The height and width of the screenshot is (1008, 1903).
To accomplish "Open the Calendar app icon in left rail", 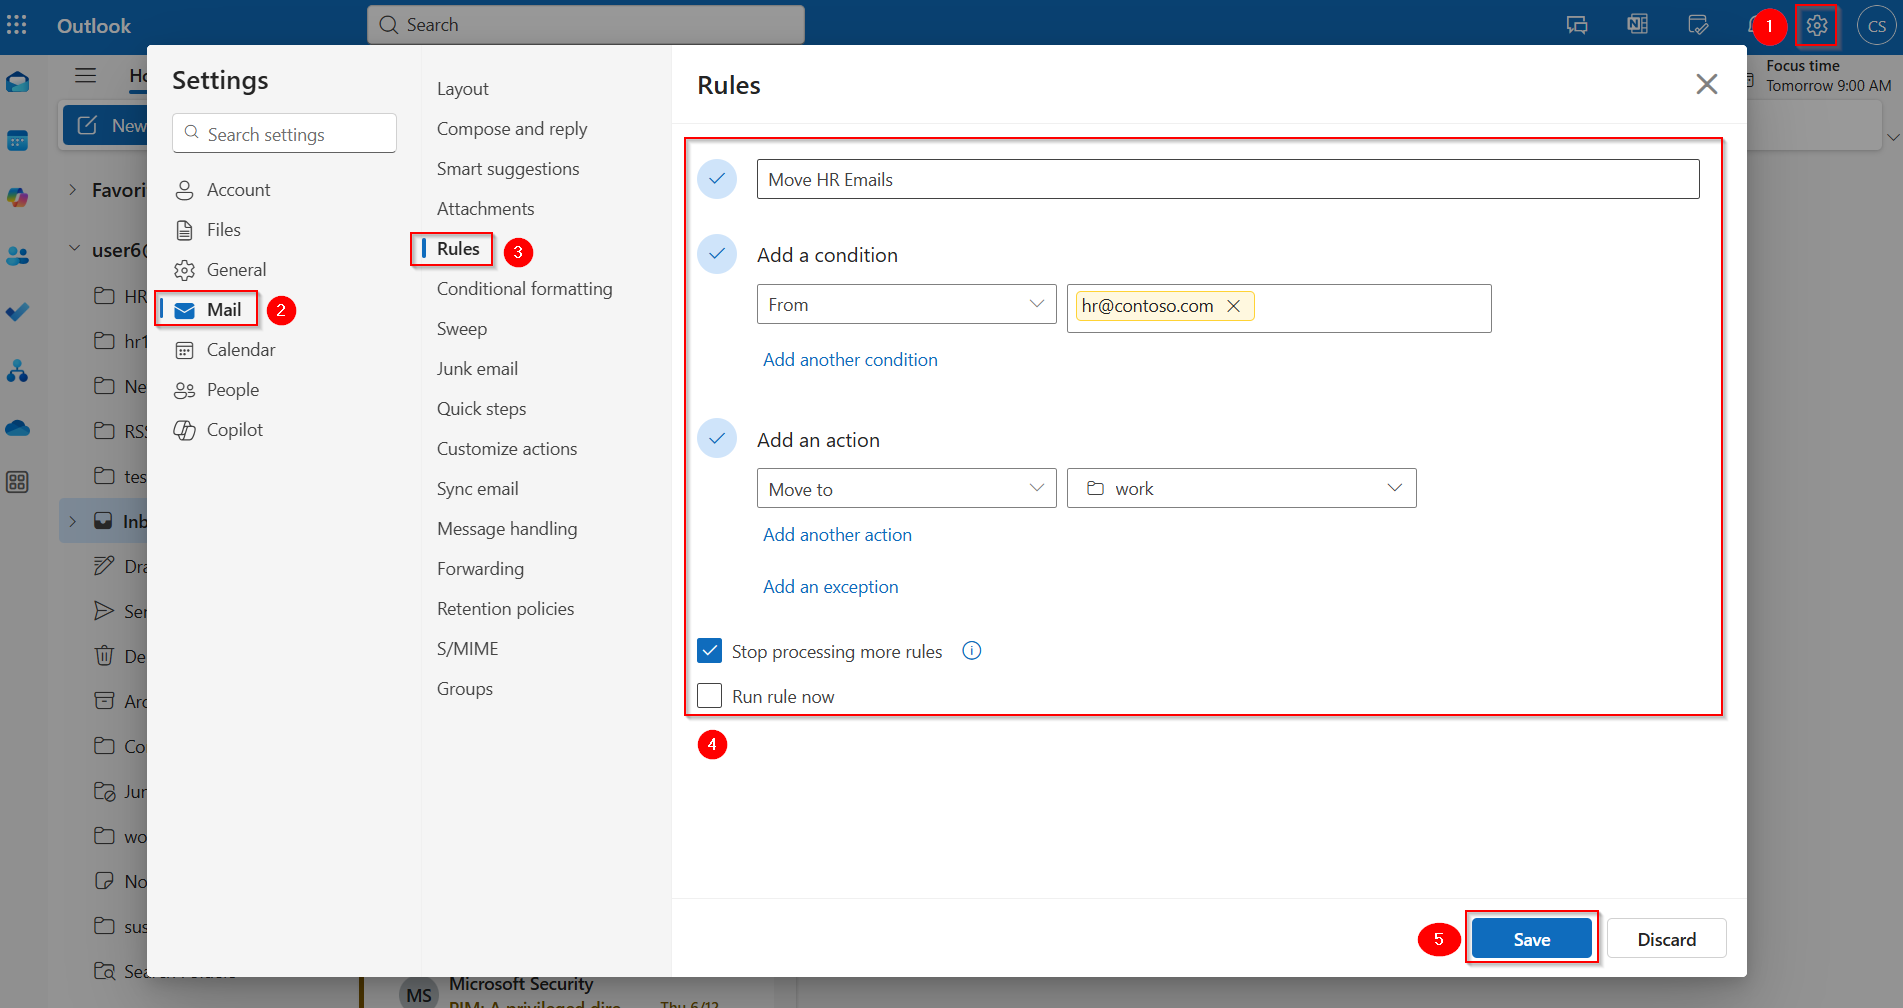I will tap(17, 140).
